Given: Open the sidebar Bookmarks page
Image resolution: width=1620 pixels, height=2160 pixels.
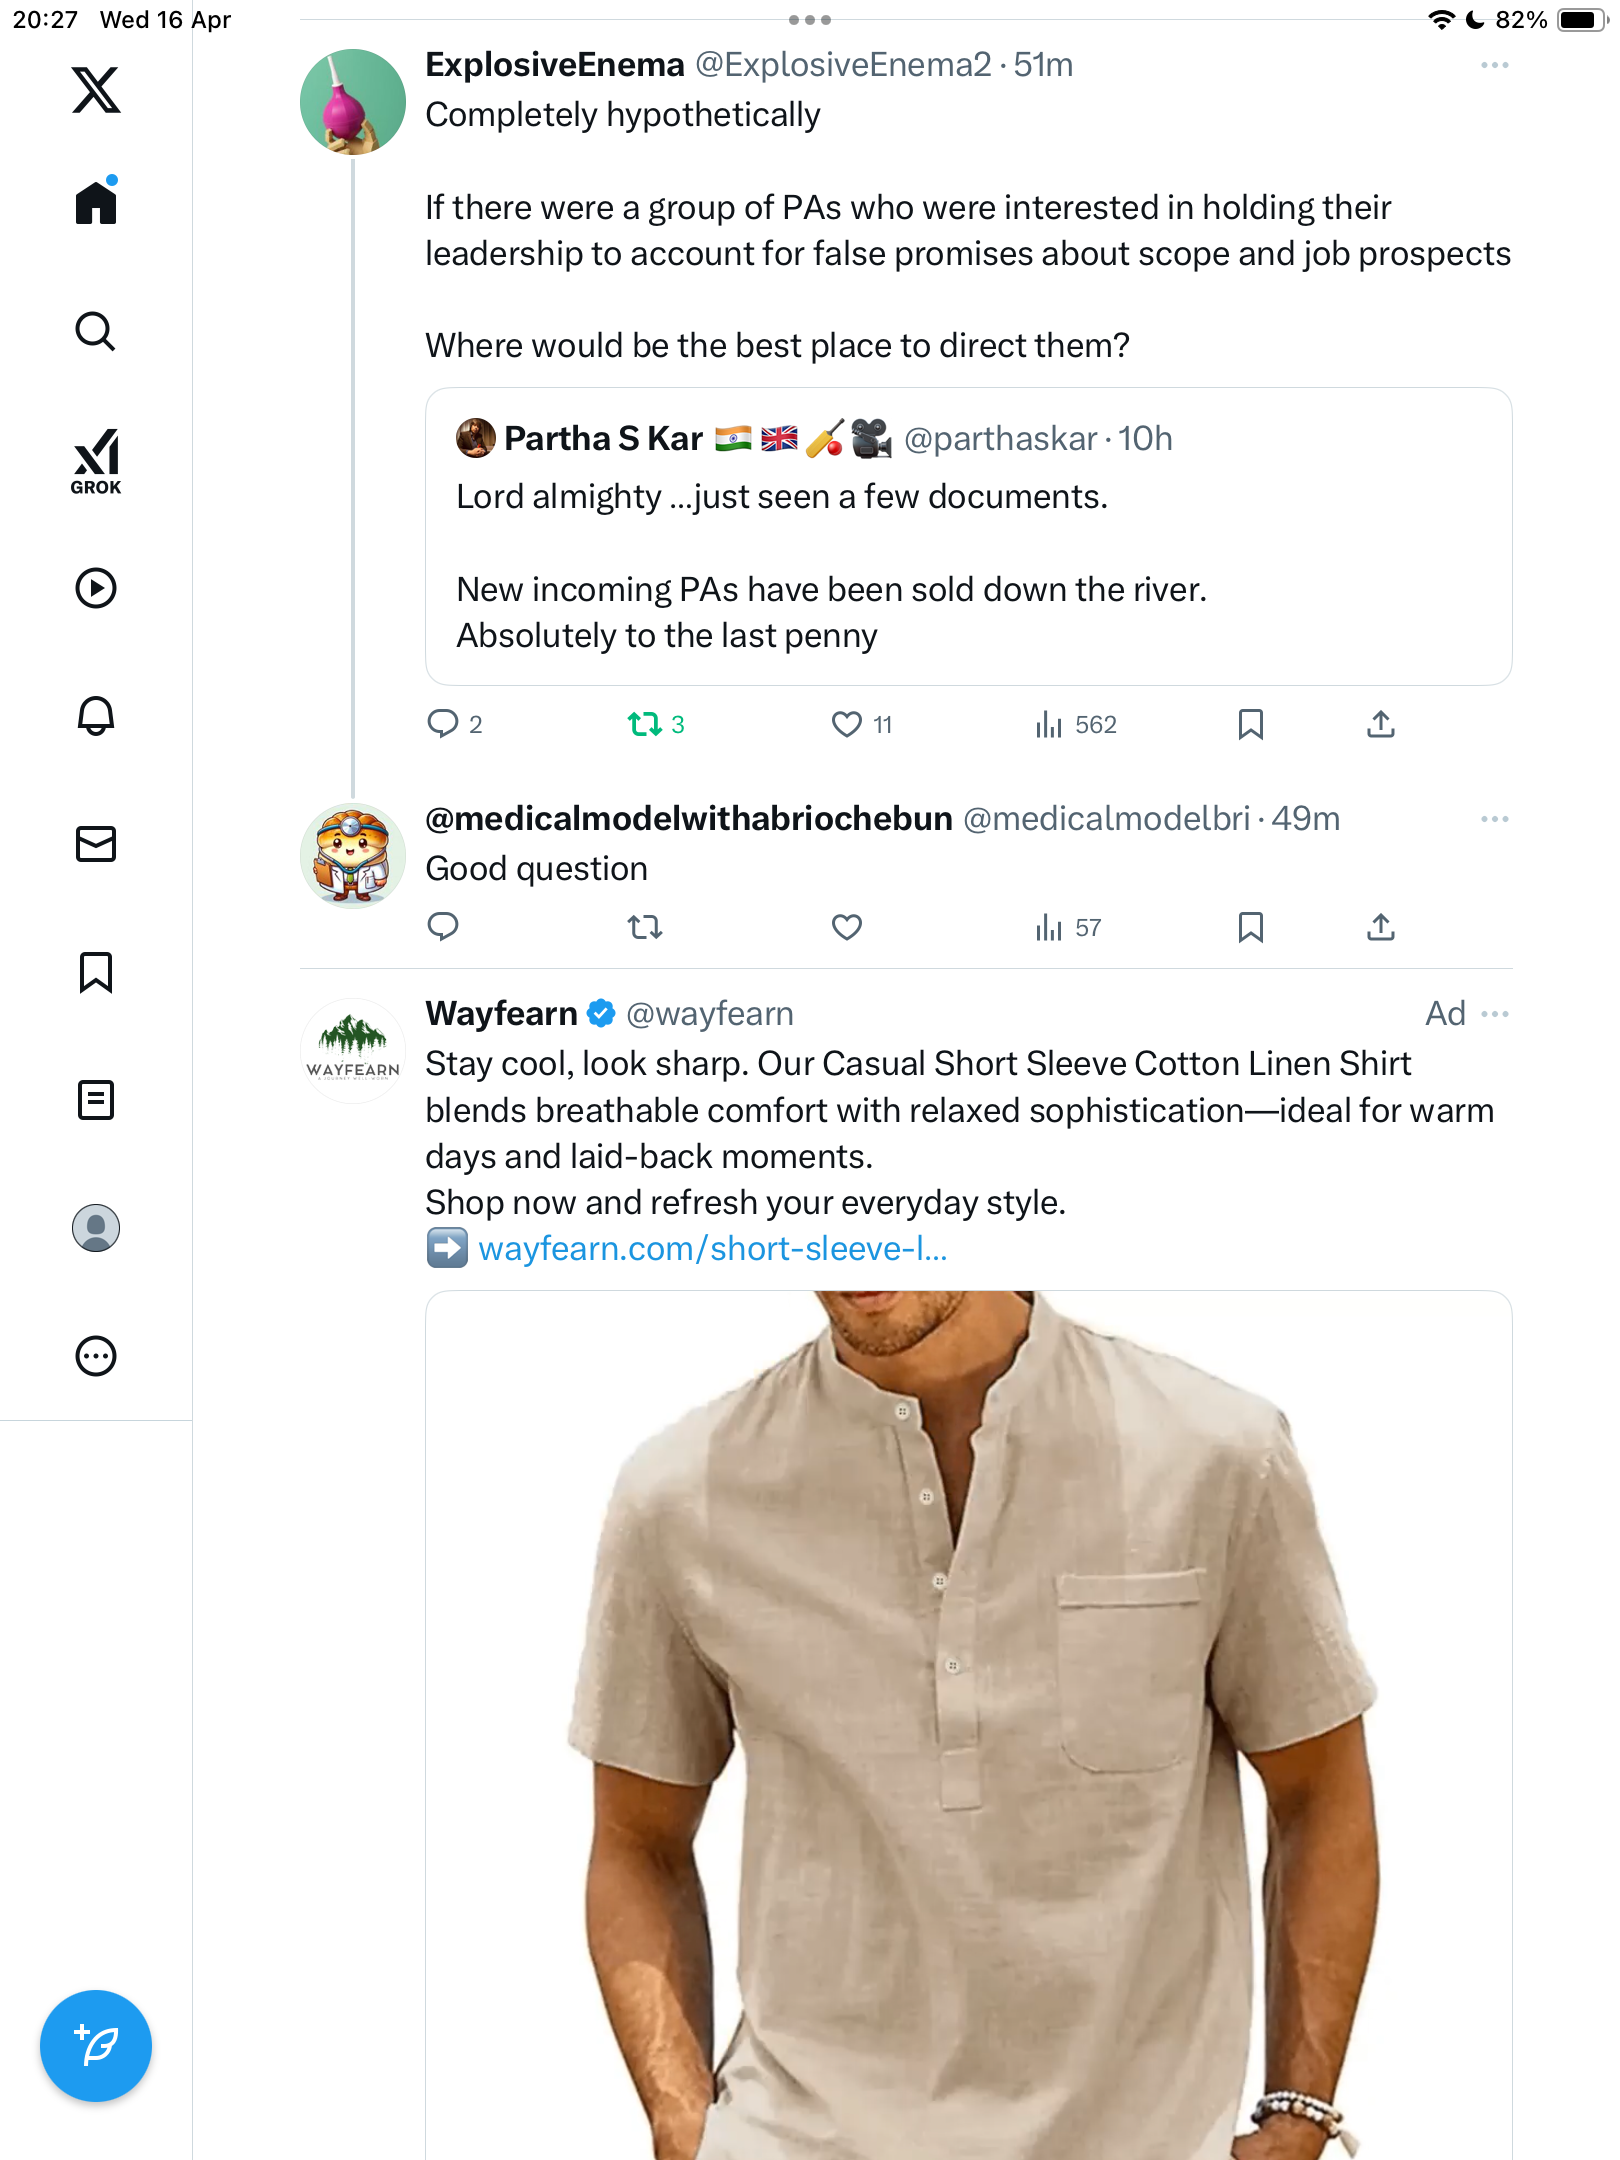Looking at the screenshot, I should click(x=96, y=972).
